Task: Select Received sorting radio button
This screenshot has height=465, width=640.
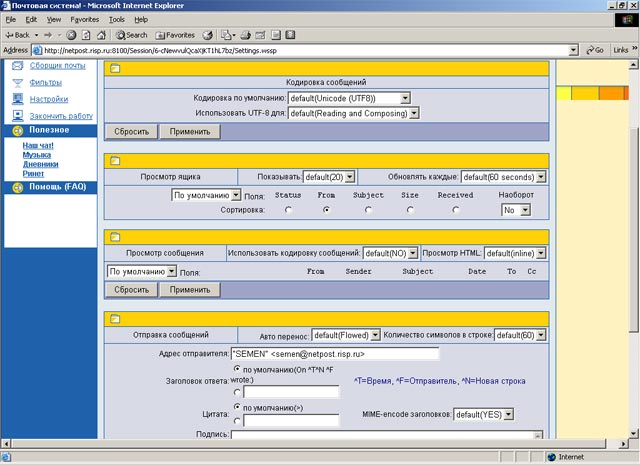Action: click(x=456, y=210)
